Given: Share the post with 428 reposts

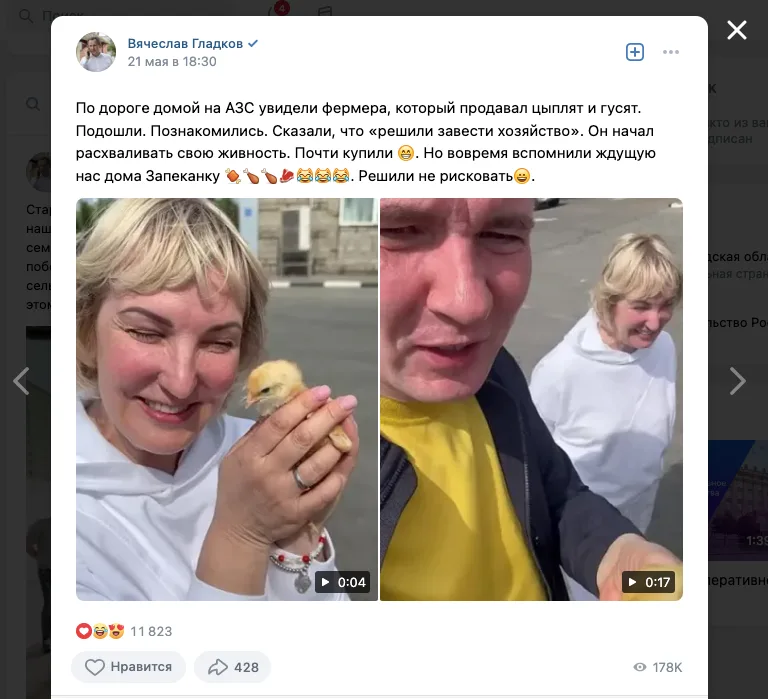Looking at the screenshot, I should coord(233,667).
